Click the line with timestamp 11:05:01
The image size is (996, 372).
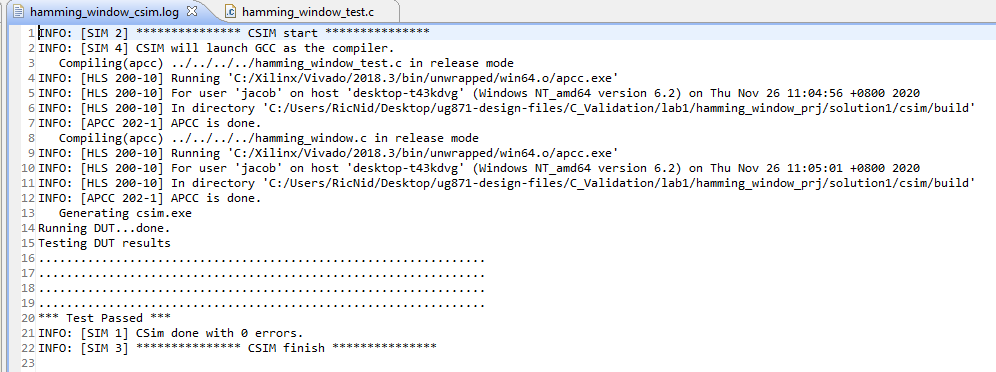pyautogui.click(x=479, y=168)
